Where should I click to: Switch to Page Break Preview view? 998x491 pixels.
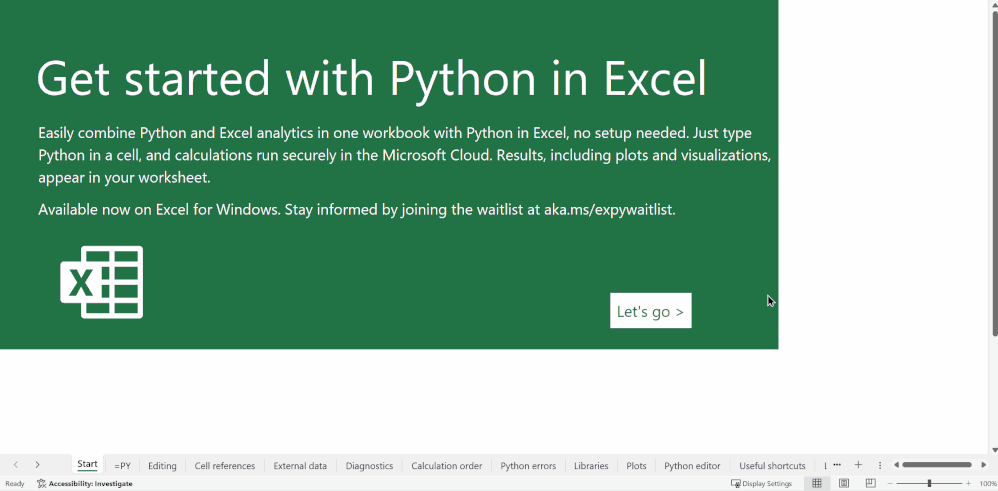pos(871,483)
